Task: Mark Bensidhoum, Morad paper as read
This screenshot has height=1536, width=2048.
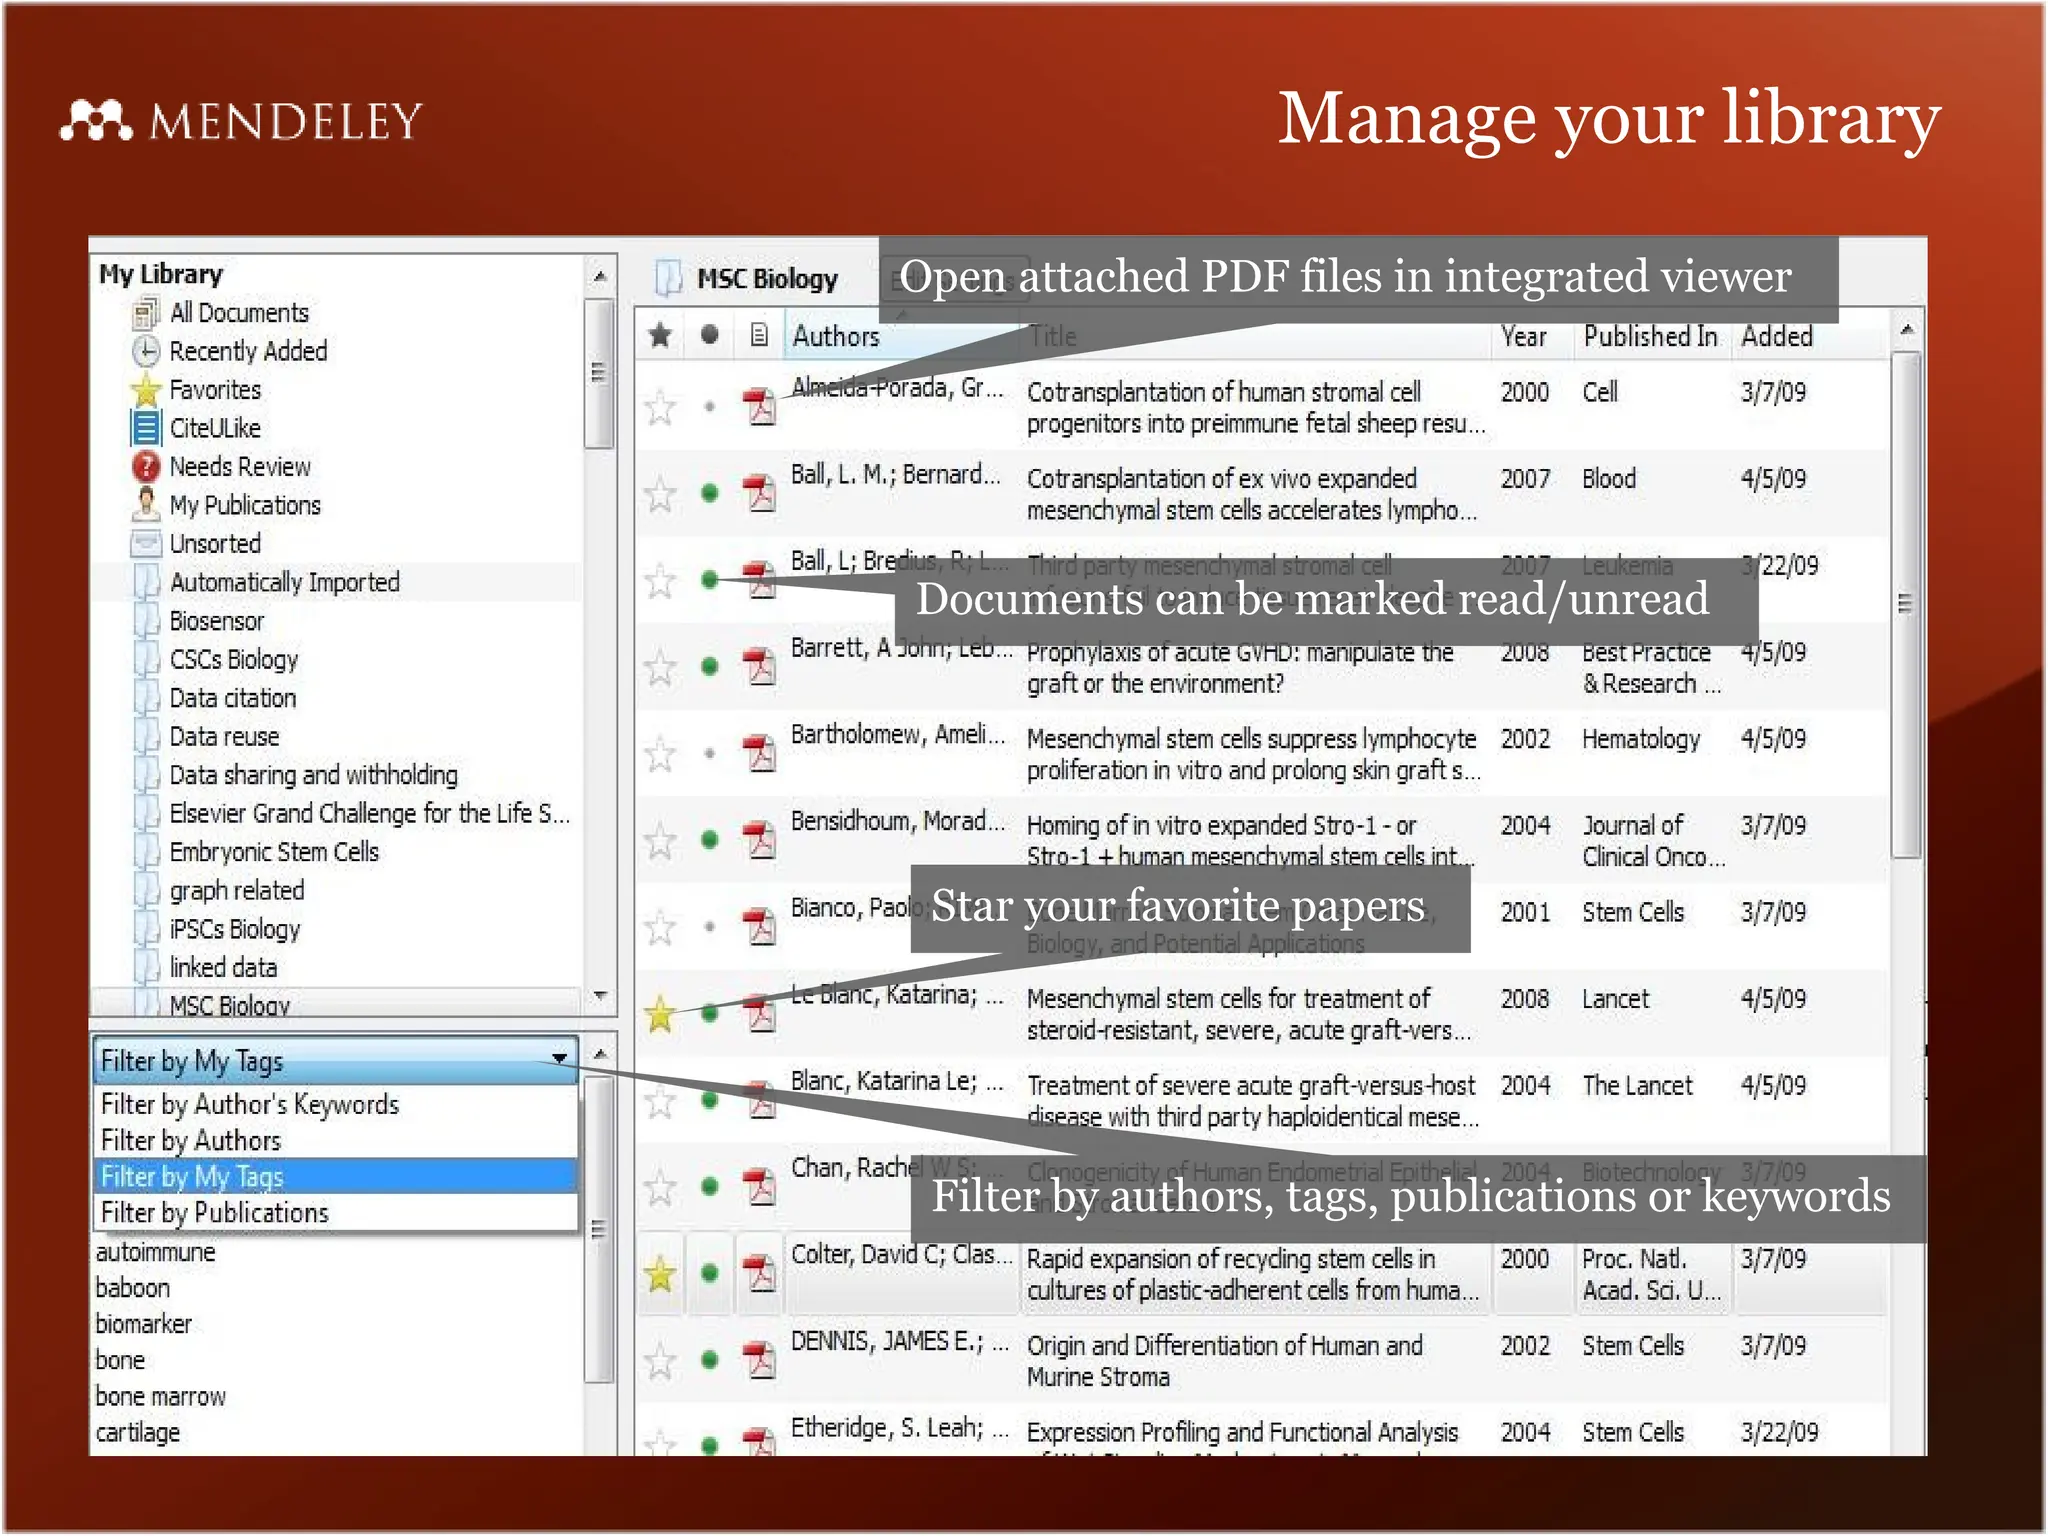Action: click(709, 839)
